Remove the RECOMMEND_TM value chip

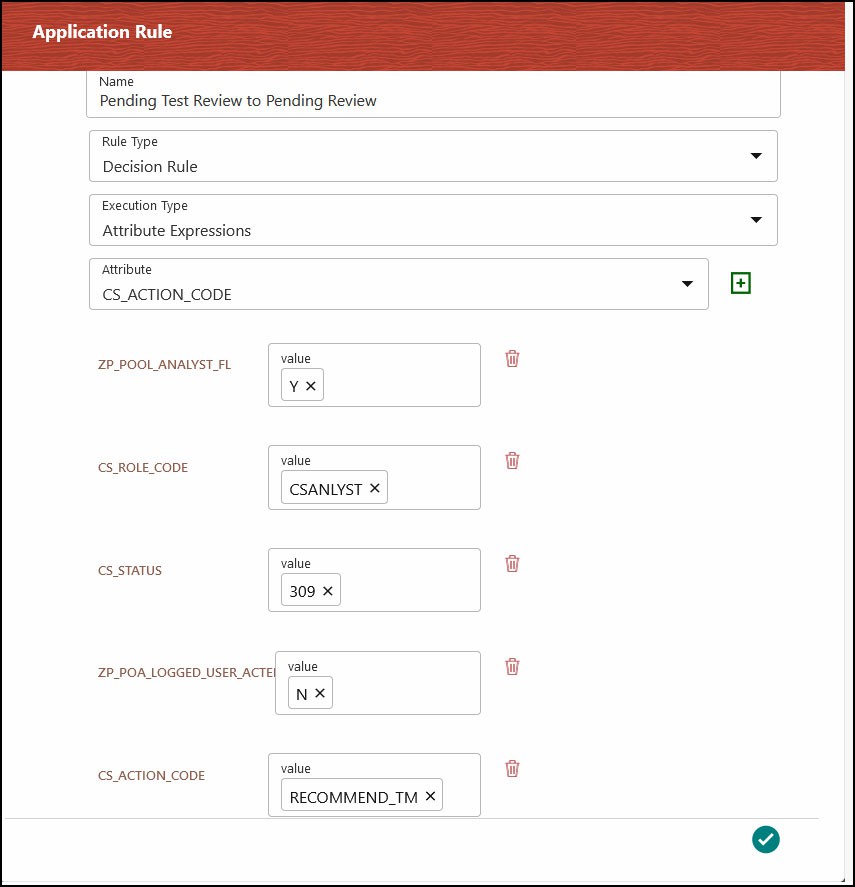(x=430, y=796)
